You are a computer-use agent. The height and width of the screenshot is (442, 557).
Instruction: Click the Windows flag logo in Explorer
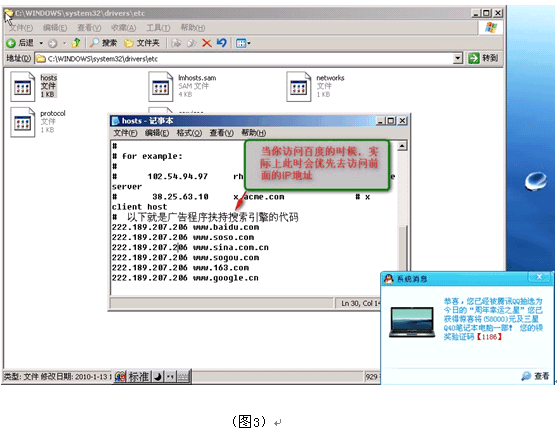pyautogui.click(x=491, y=27)
